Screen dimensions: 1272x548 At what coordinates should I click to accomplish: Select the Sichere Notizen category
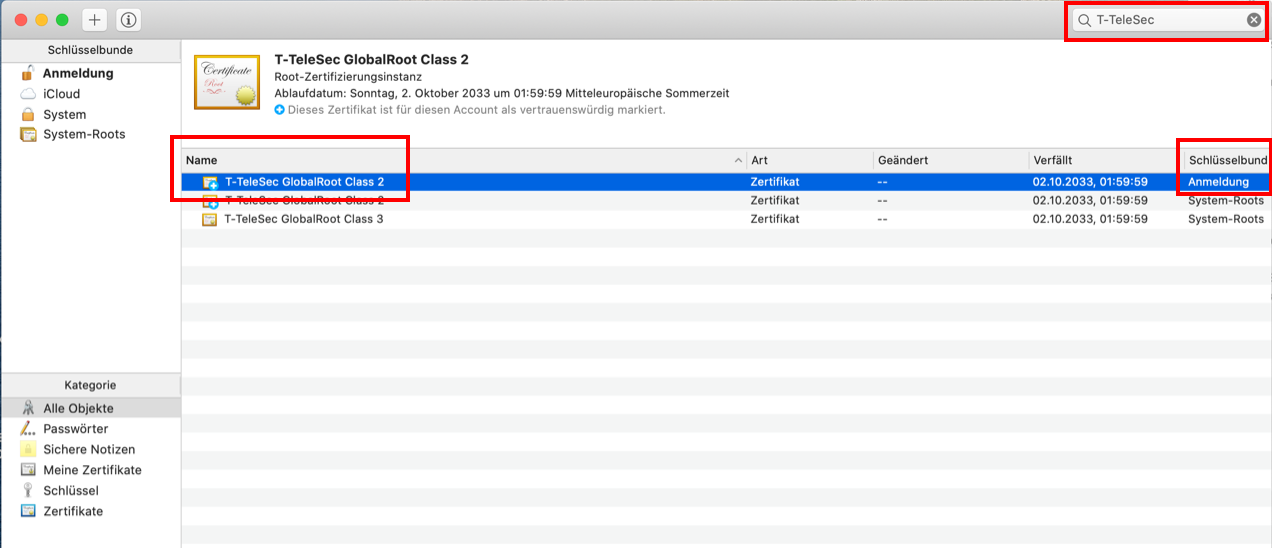coord(91,449)
